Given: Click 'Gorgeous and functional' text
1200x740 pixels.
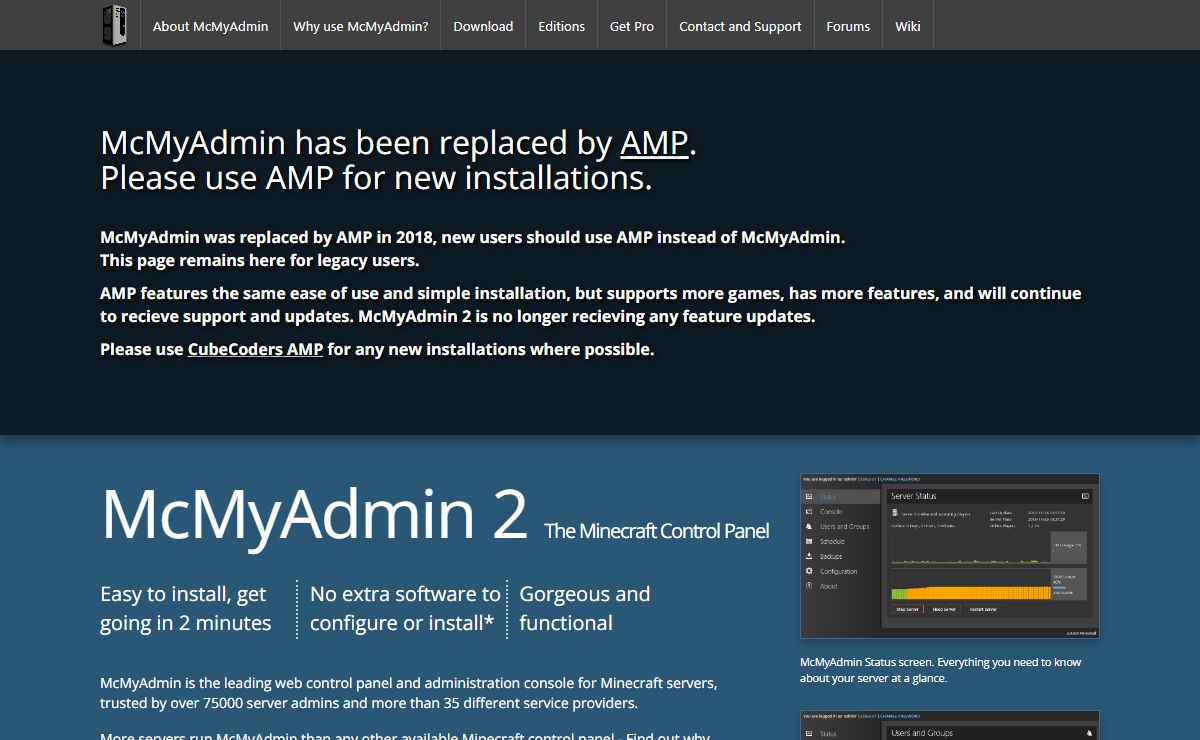Looking at the screenshot, I should [x=585, y=608].
